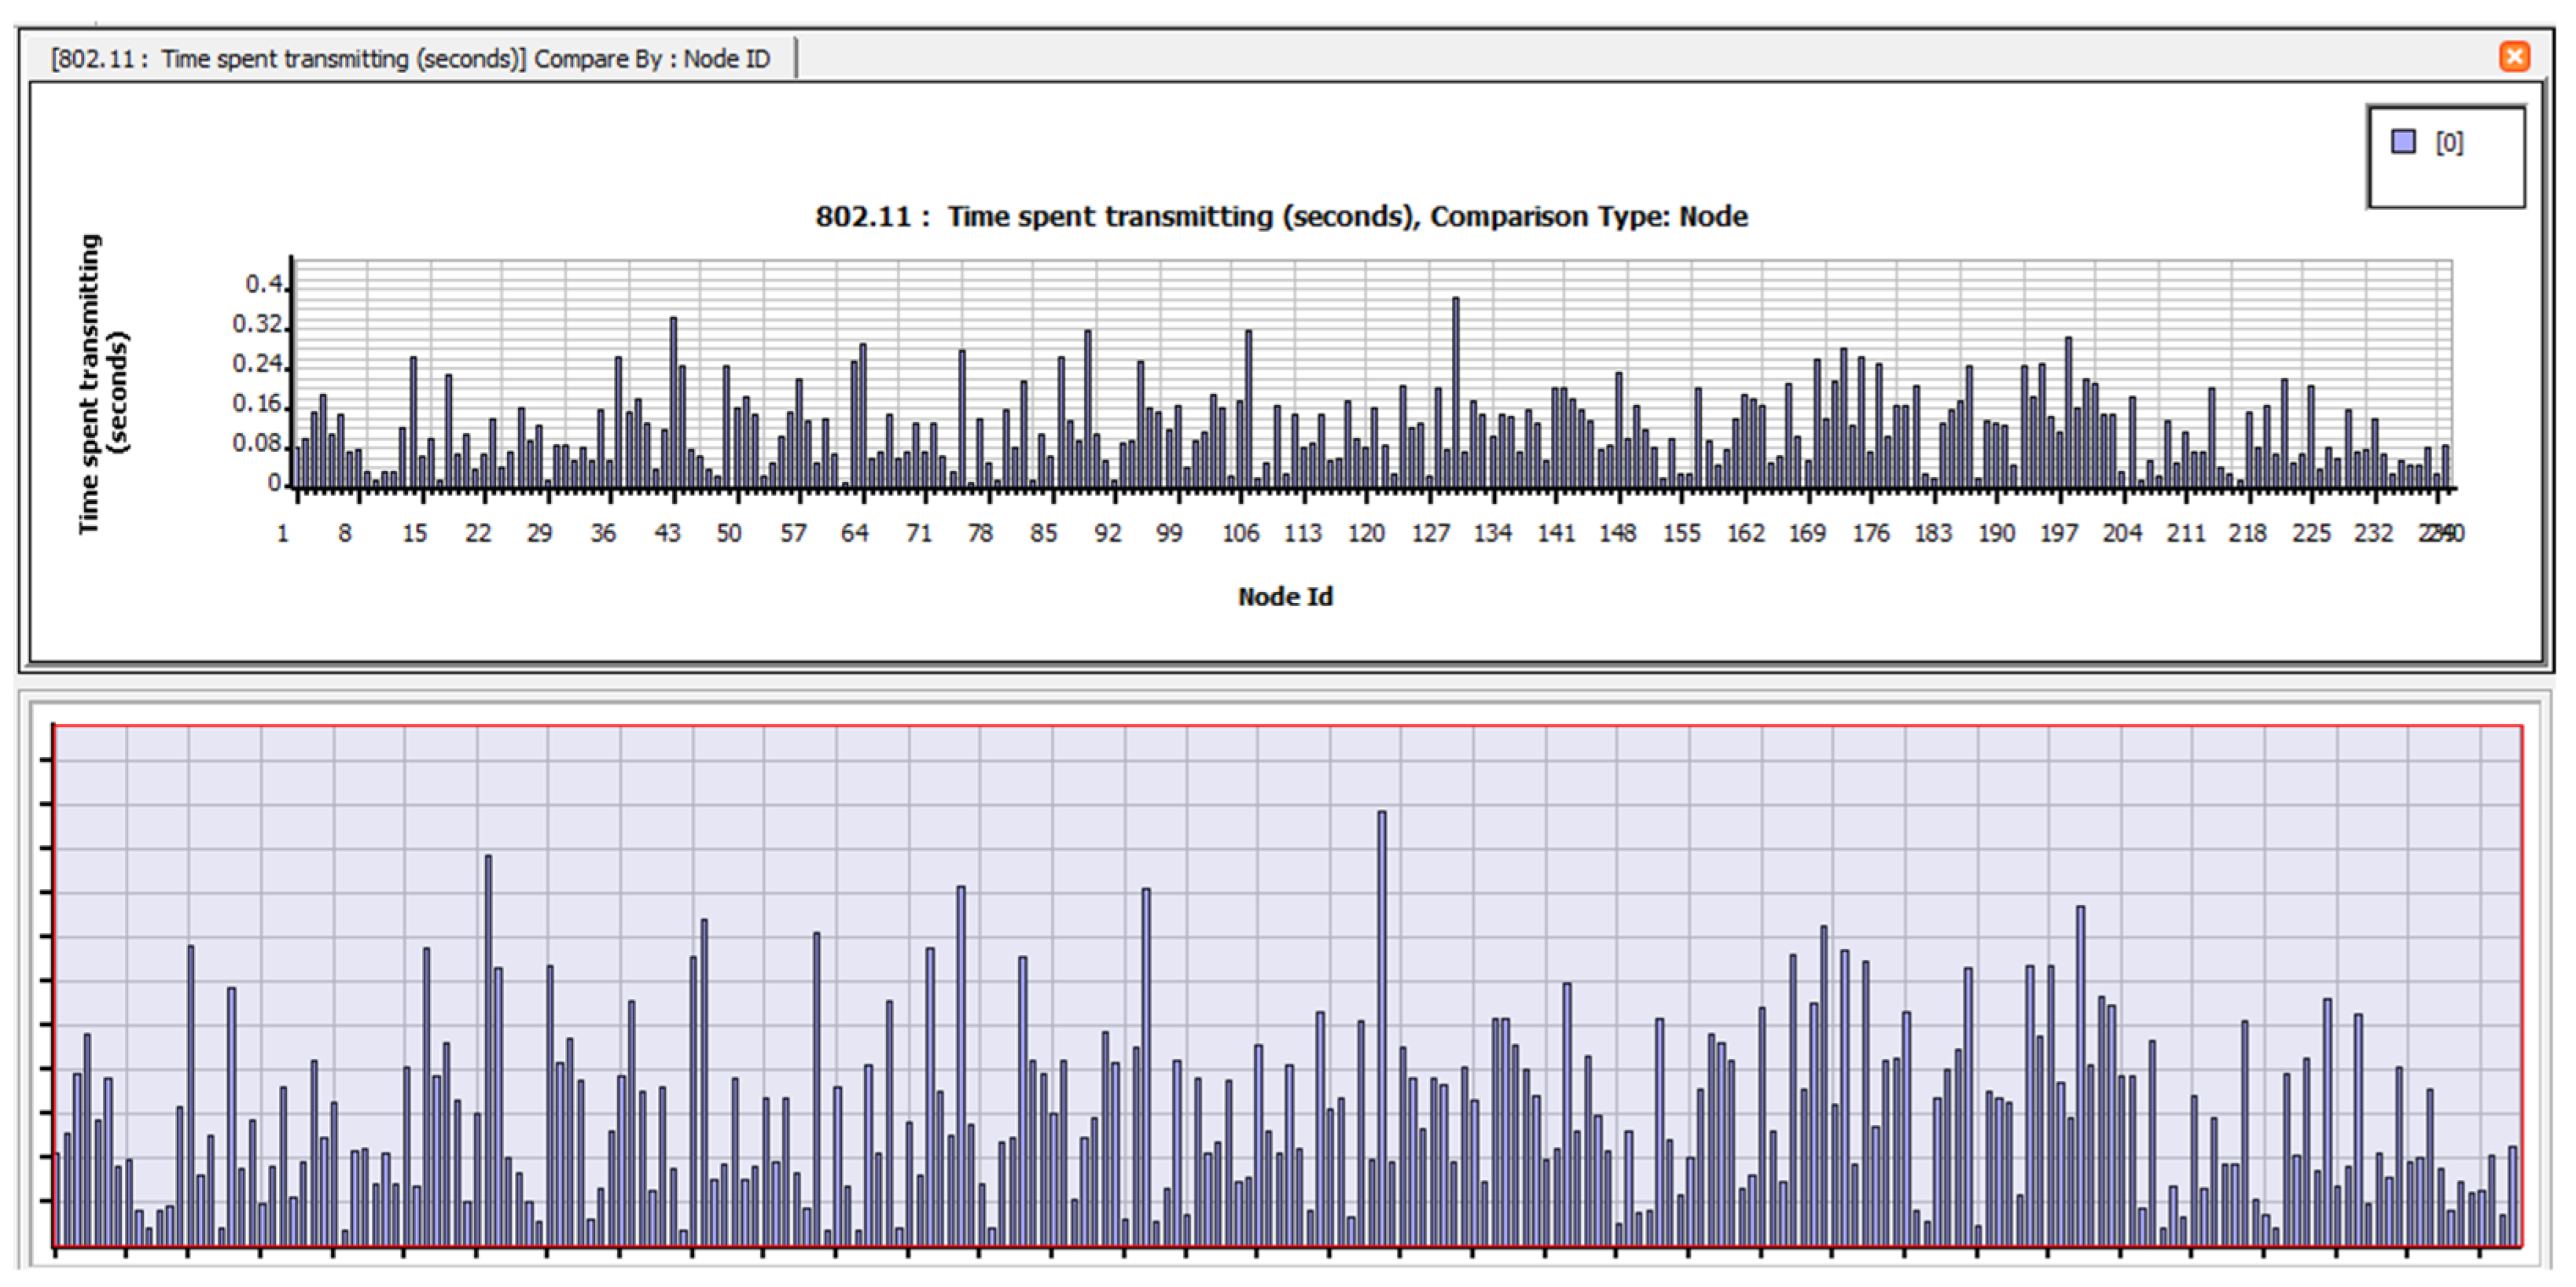The image size is (2576, 1287).
Task: Click the [0] legend label text
Action: pyautogui.click(x=2449, y=143)
